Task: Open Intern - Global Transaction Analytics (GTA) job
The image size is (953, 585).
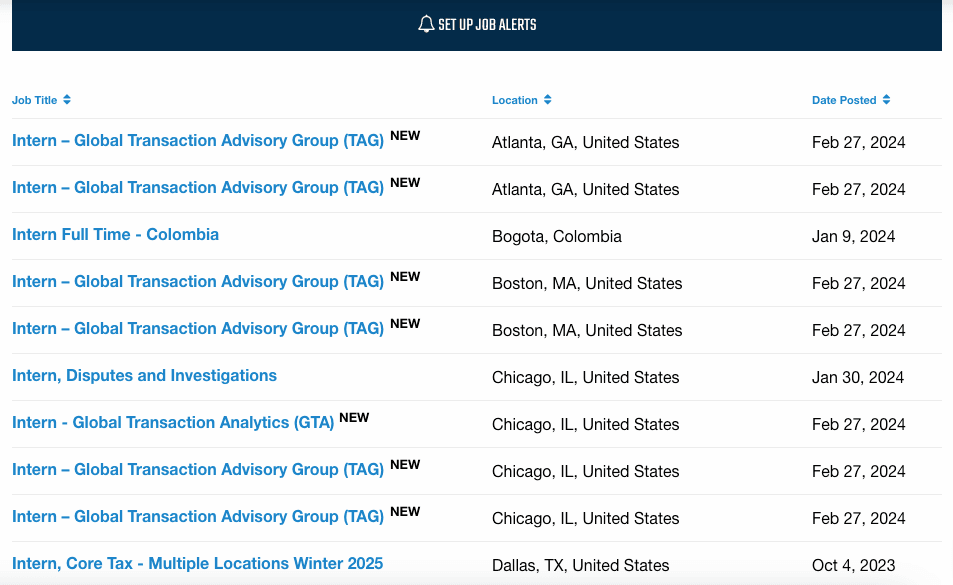Action: point(173,423)
